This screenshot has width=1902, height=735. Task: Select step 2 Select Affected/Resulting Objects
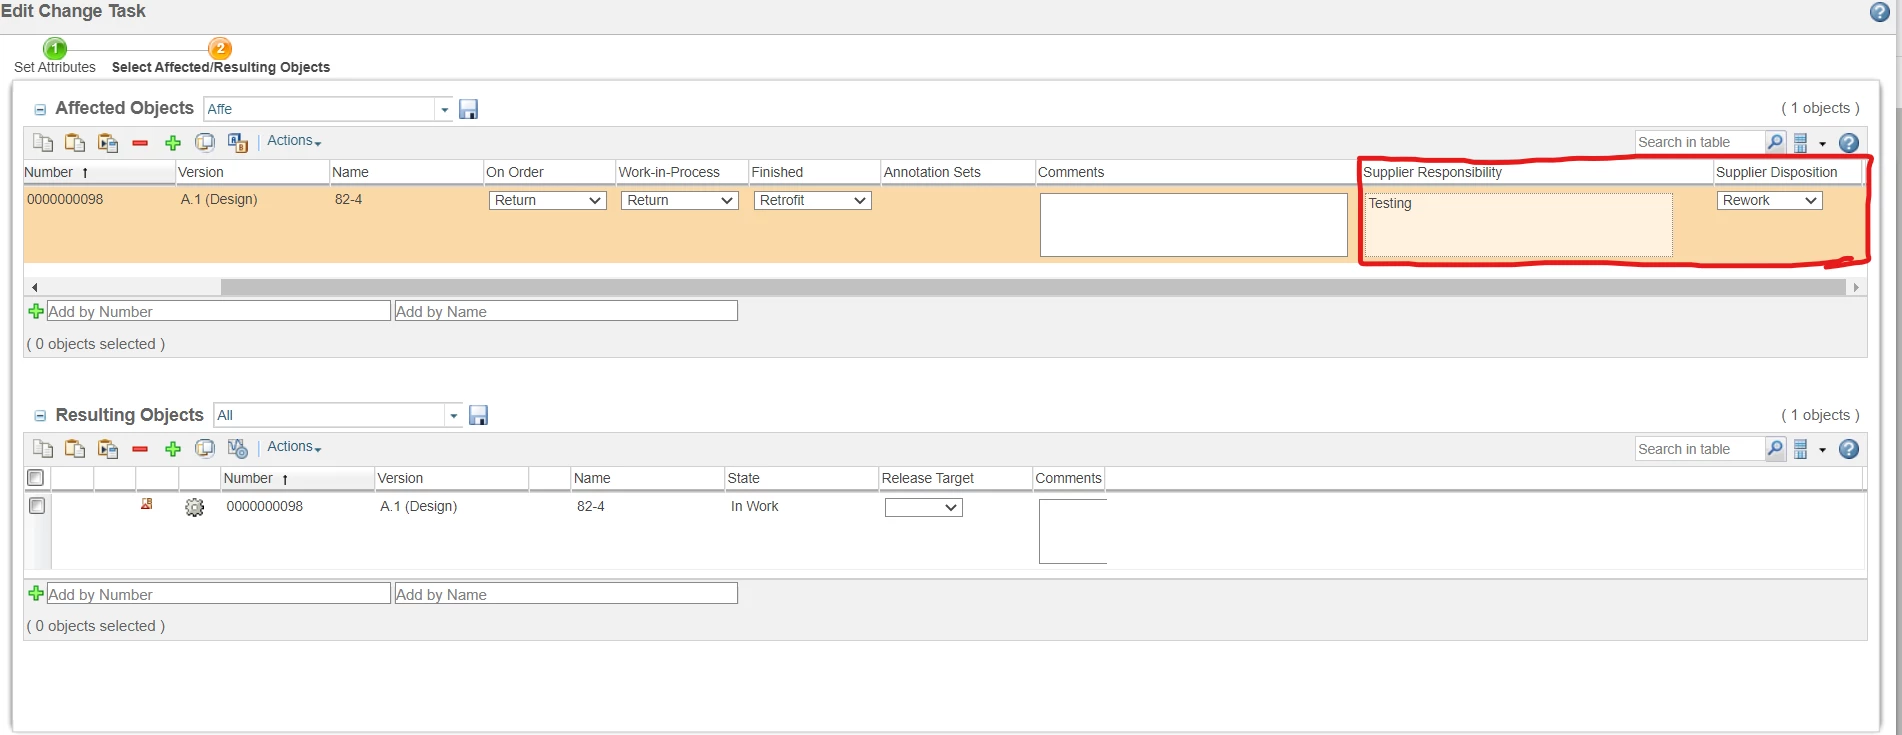click(220, 48)
